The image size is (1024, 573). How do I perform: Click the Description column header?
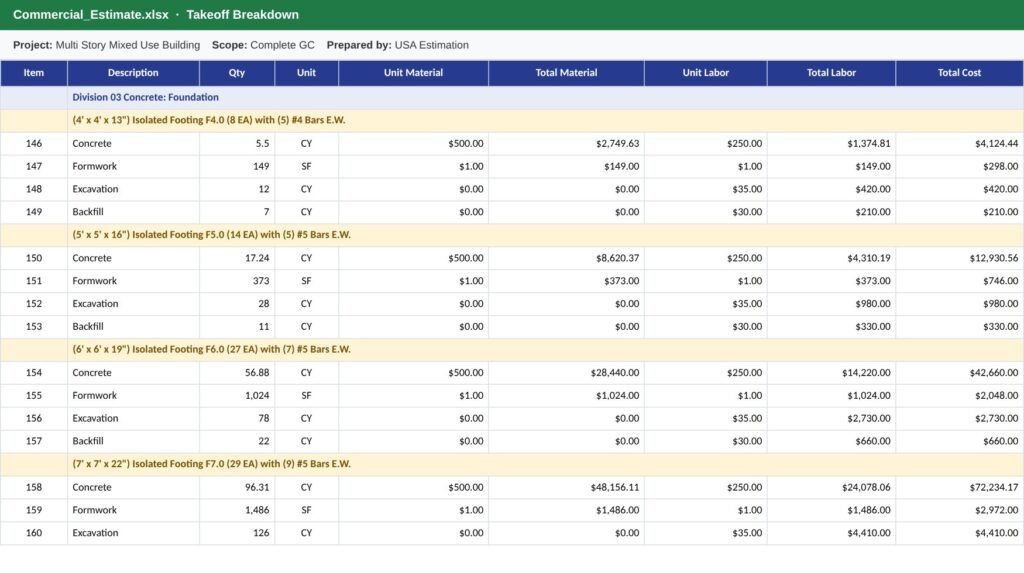point(133,73)
